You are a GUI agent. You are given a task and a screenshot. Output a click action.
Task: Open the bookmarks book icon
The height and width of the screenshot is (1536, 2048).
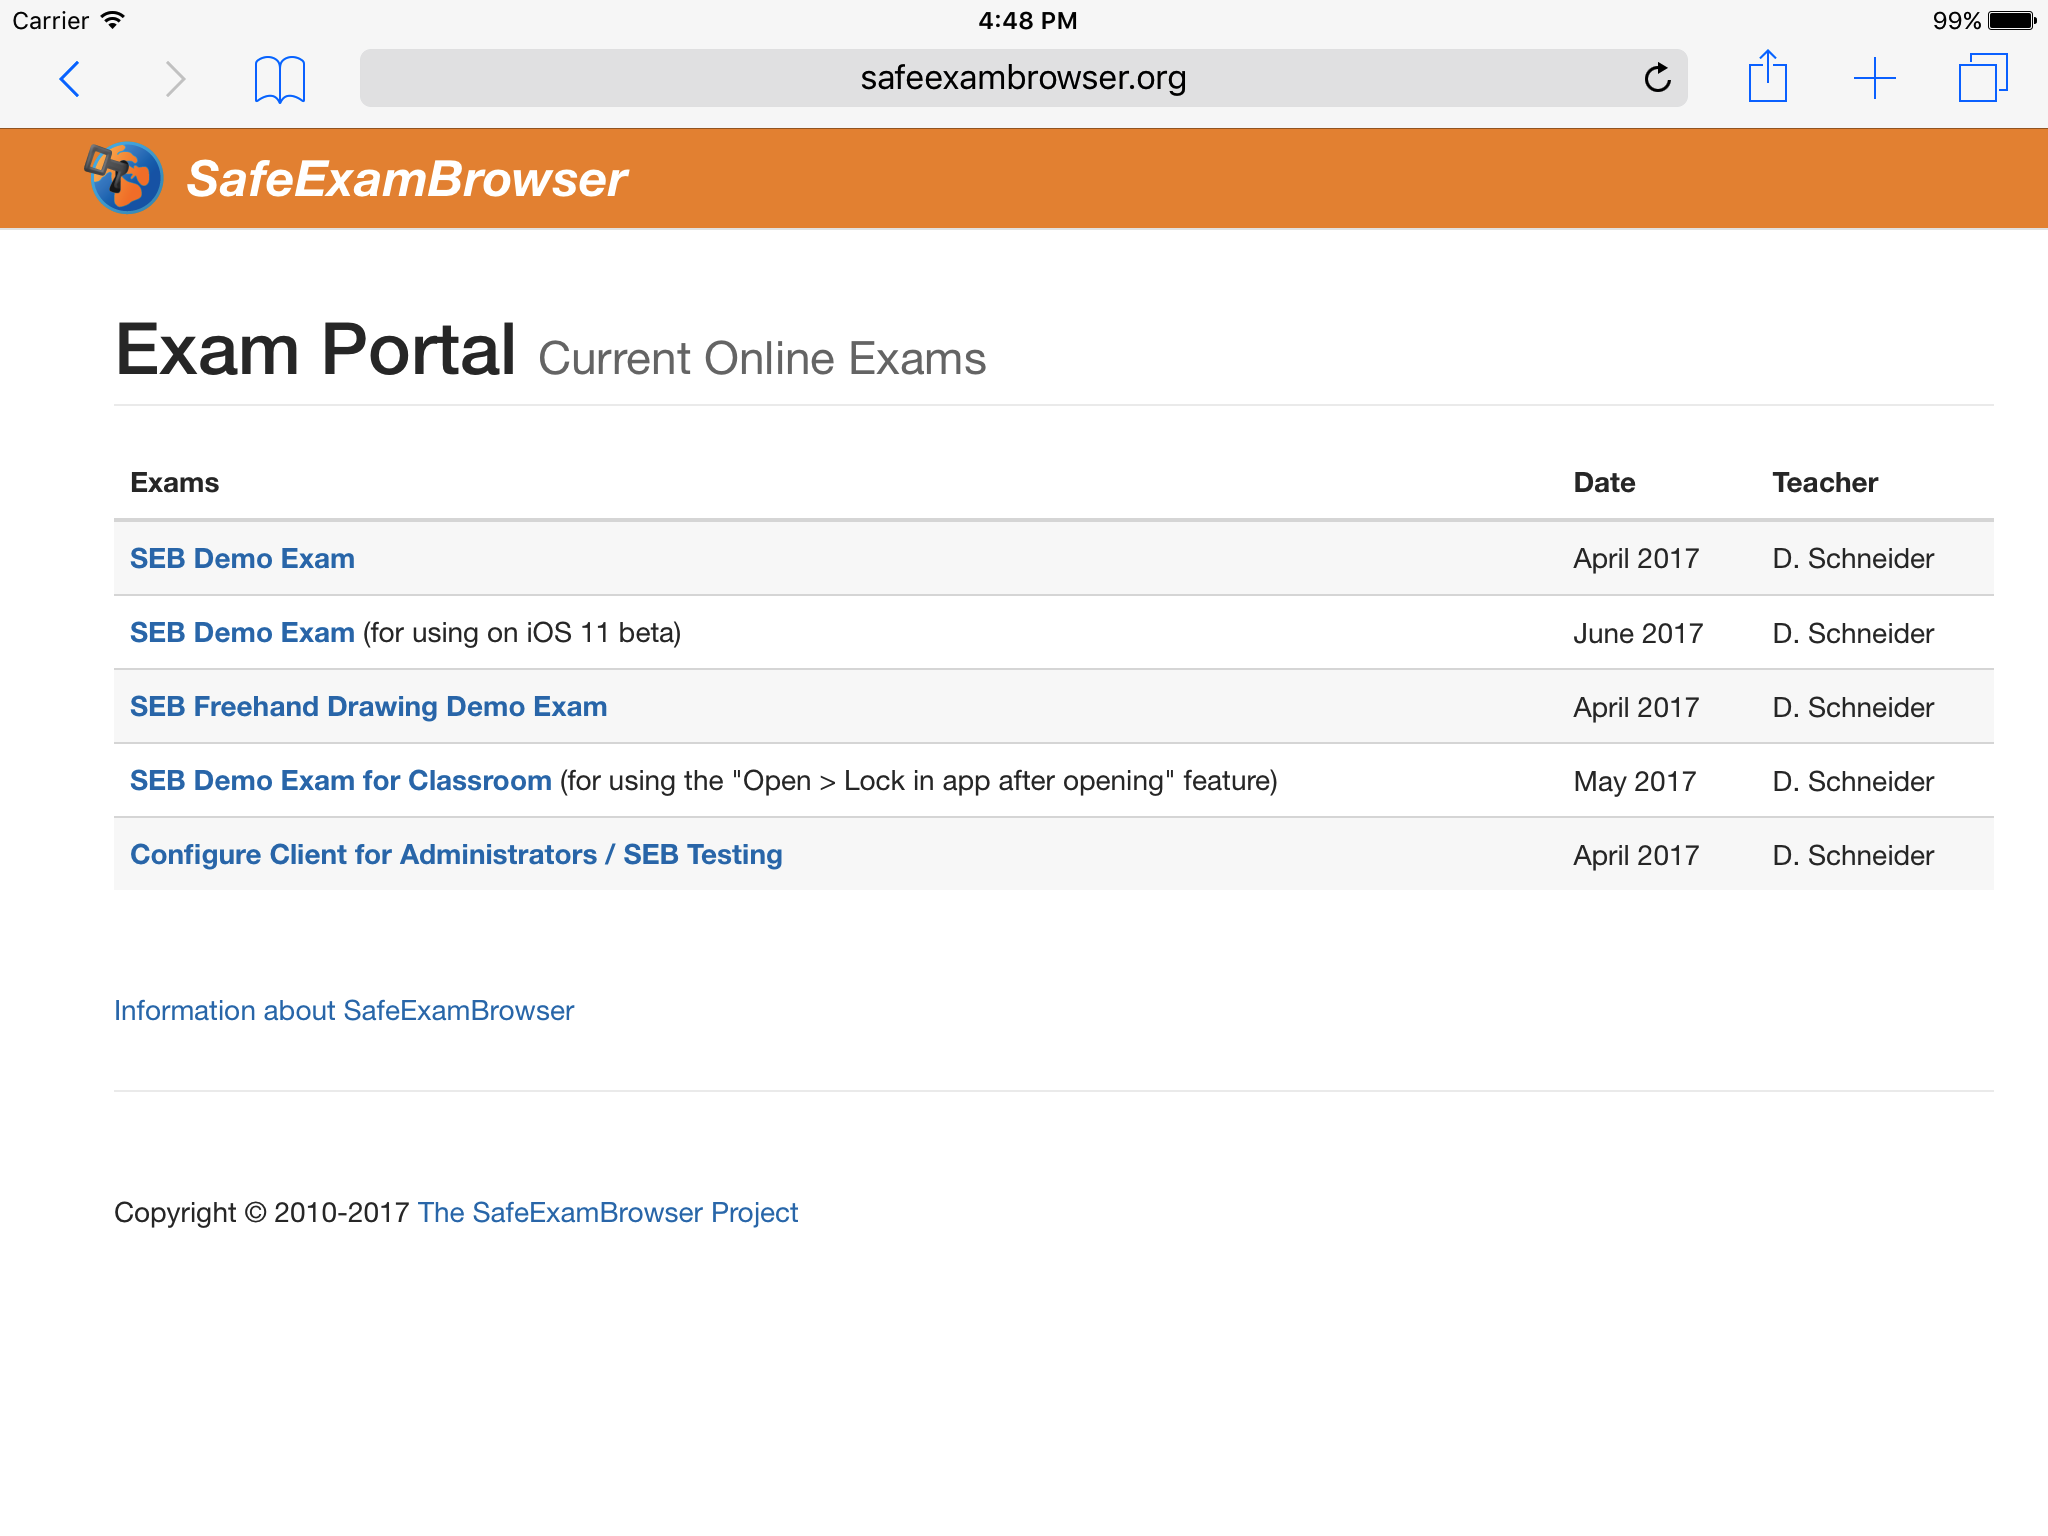(280, 79)
